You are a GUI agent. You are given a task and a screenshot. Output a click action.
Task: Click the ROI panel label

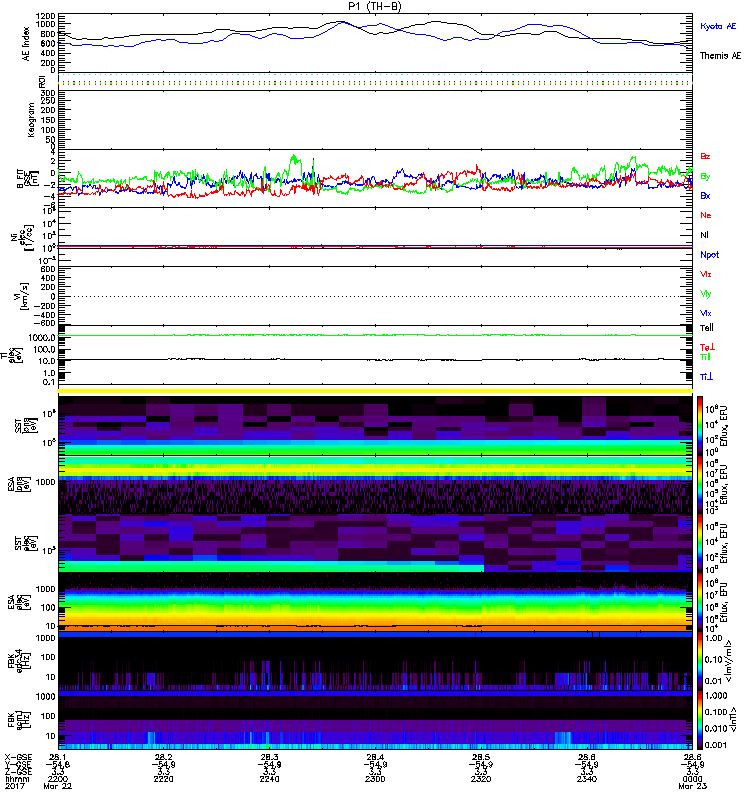[x=42, y=81]
